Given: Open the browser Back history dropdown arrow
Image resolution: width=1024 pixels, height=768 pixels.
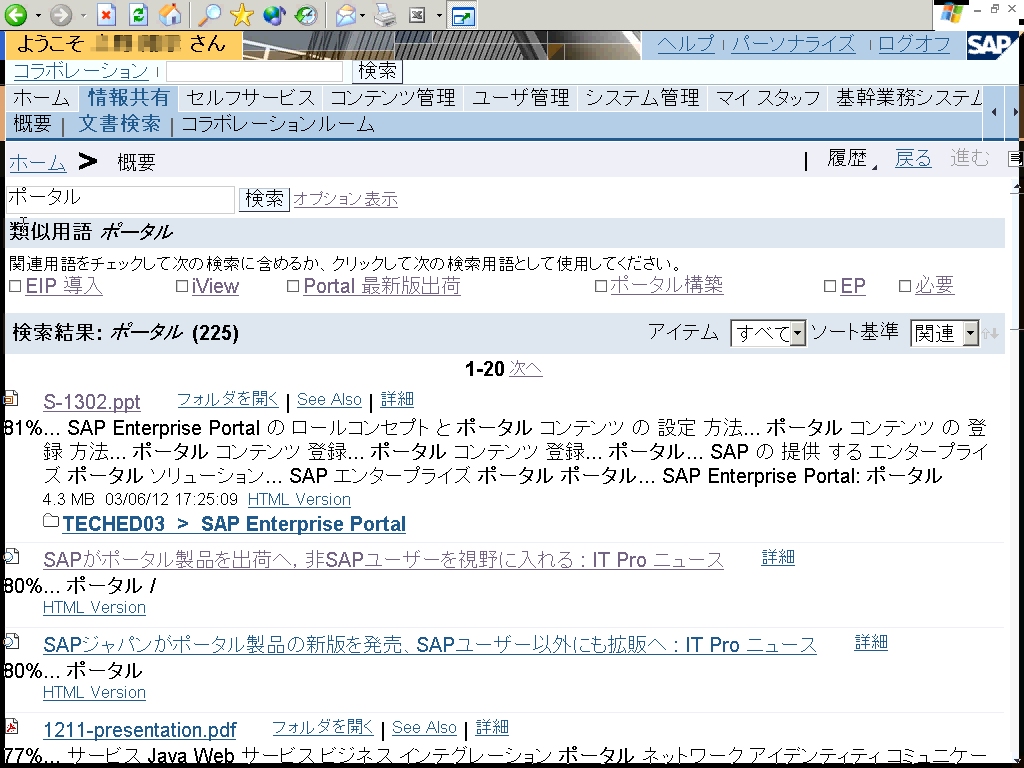Looking at the screenshot, I should (x=38, y=15).
